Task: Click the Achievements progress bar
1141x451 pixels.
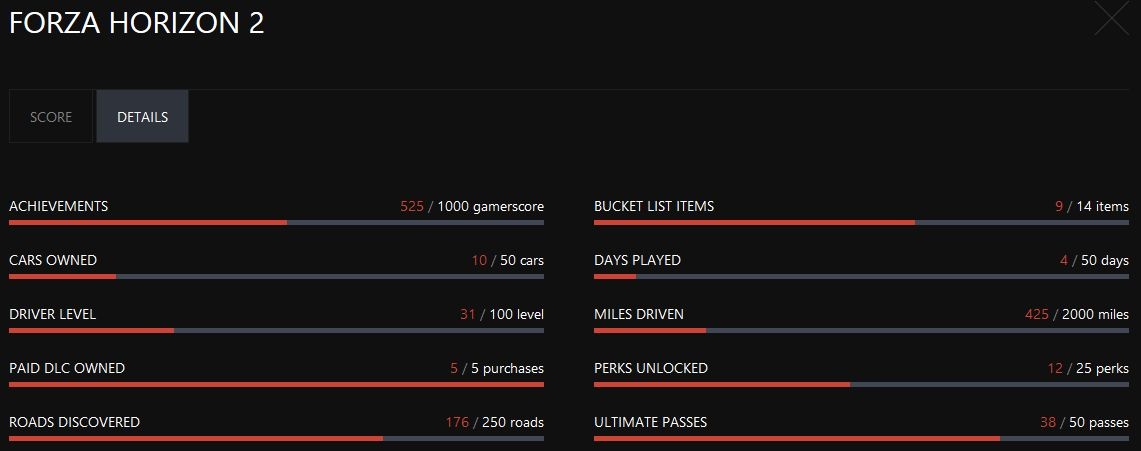Action: 276,222
